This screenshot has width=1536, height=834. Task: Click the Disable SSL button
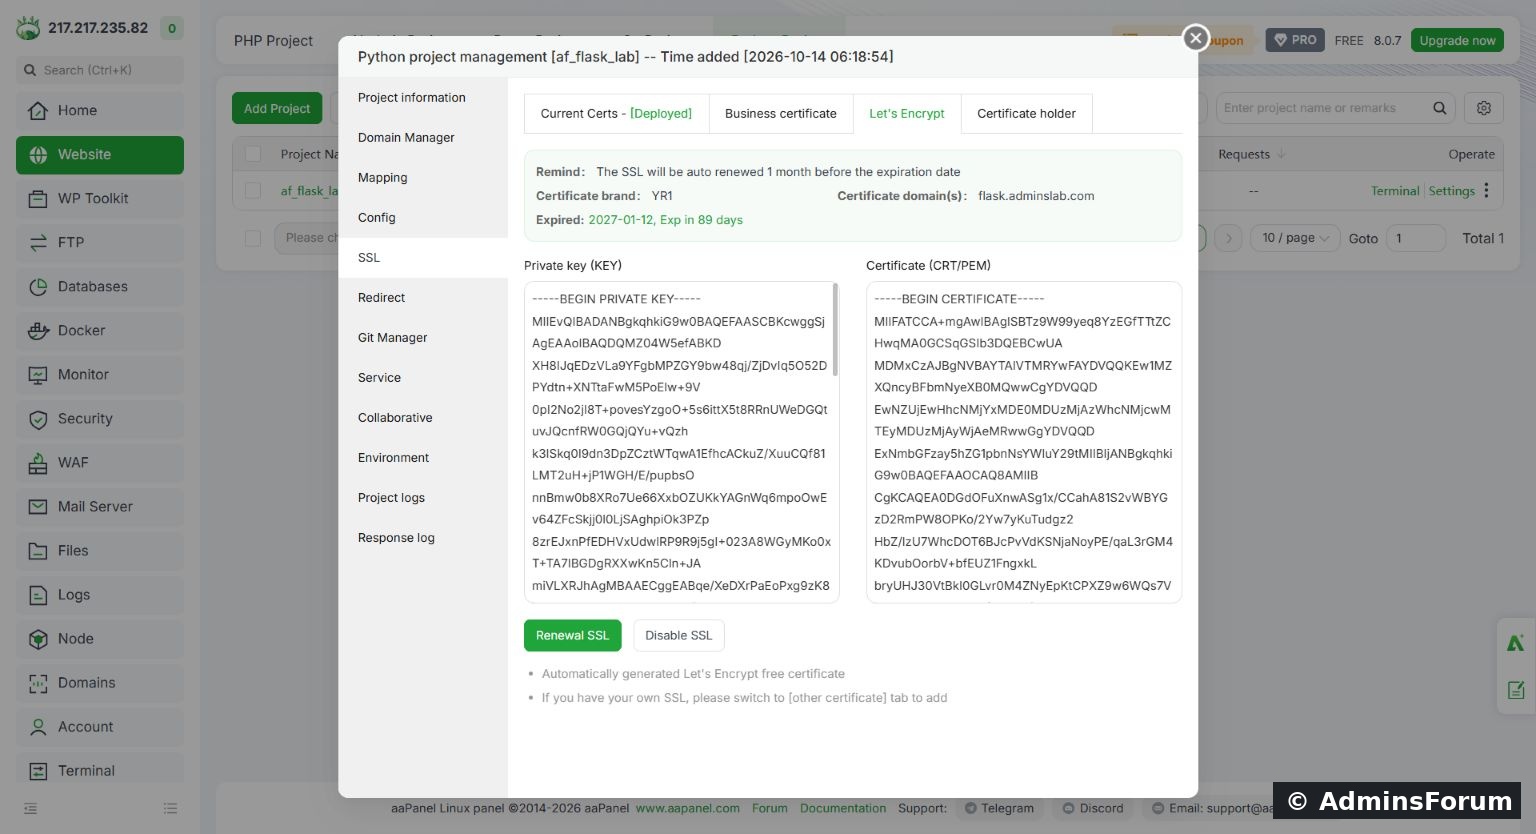pyautogui.click(x=679, y=636)
